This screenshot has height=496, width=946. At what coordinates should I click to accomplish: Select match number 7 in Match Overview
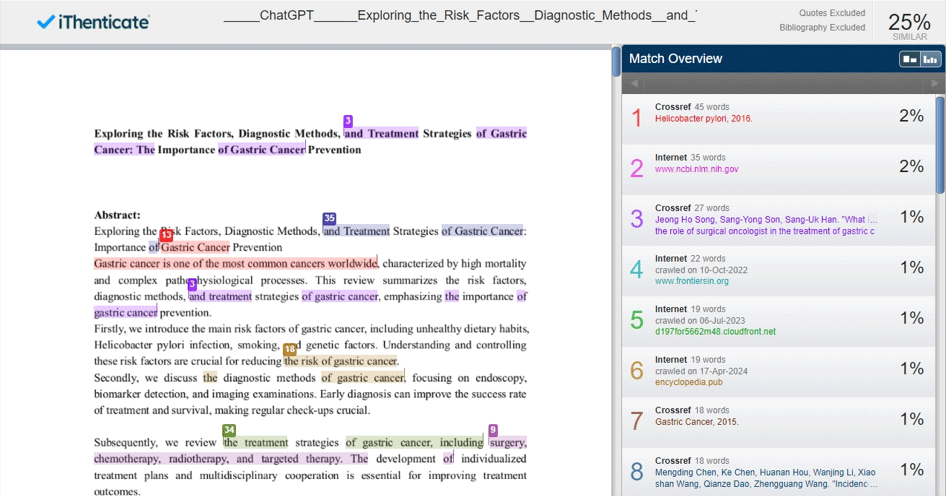tap(779, 423)
